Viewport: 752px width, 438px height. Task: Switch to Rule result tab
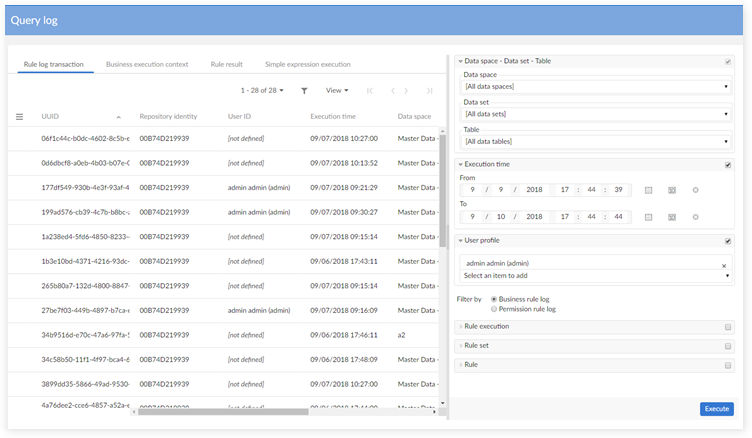226,64
